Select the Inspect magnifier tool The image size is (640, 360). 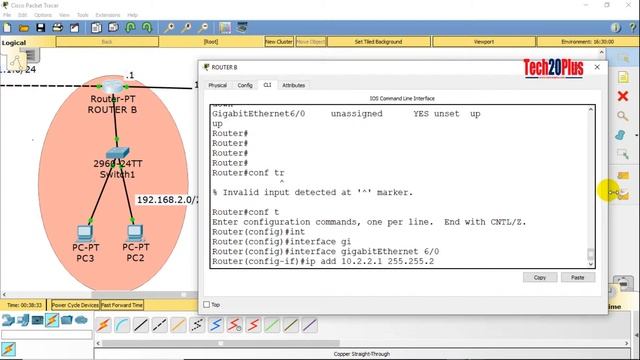(x=623, y=116)
